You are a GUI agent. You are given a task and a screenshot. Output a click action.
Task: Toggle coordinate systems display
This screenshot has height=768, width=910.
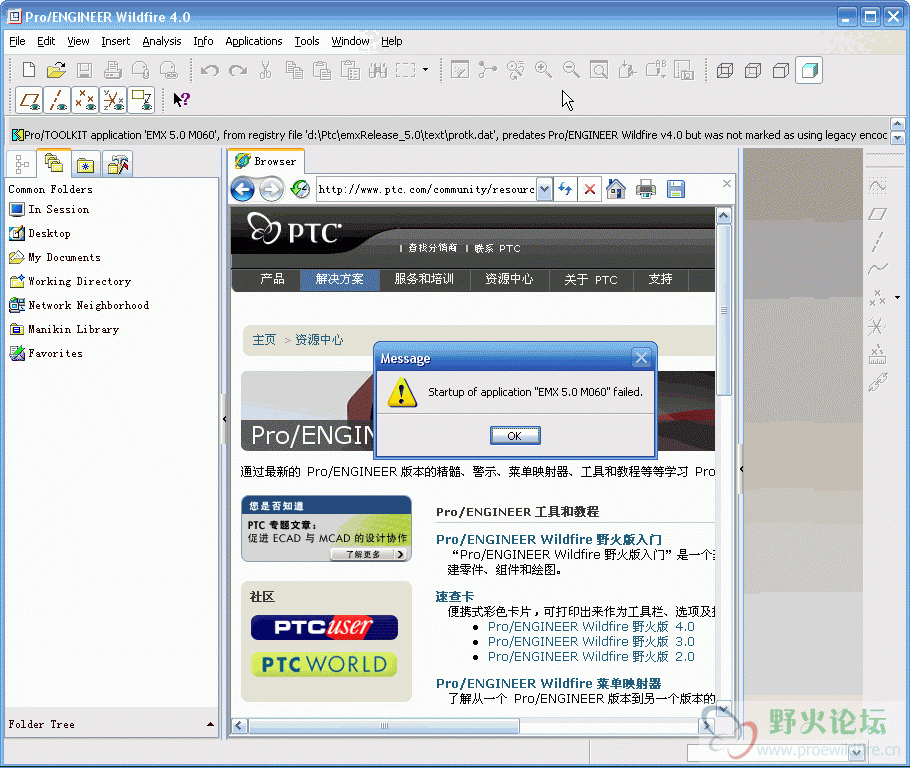click(113, 100)
